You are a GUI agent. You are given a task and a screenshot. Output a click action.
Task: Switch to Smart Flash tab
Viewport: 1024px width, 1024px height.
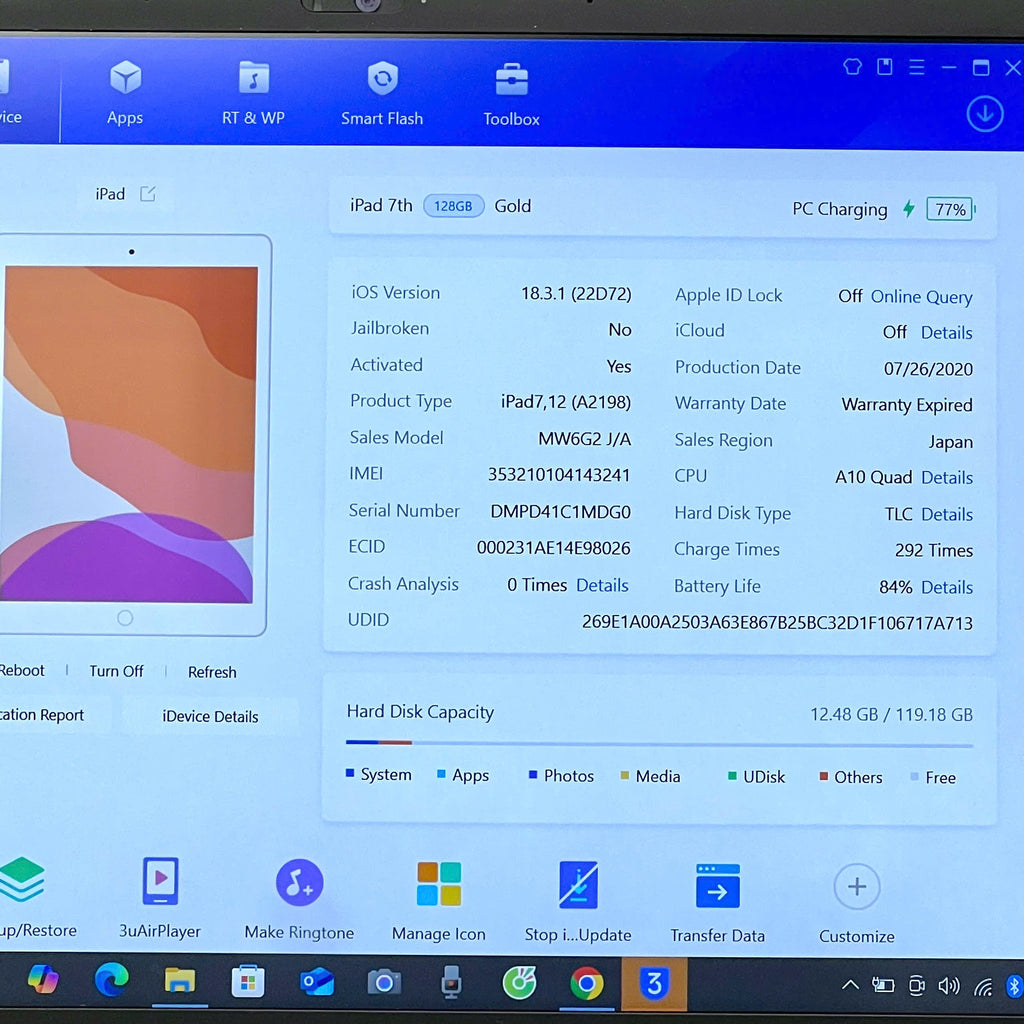382,92
